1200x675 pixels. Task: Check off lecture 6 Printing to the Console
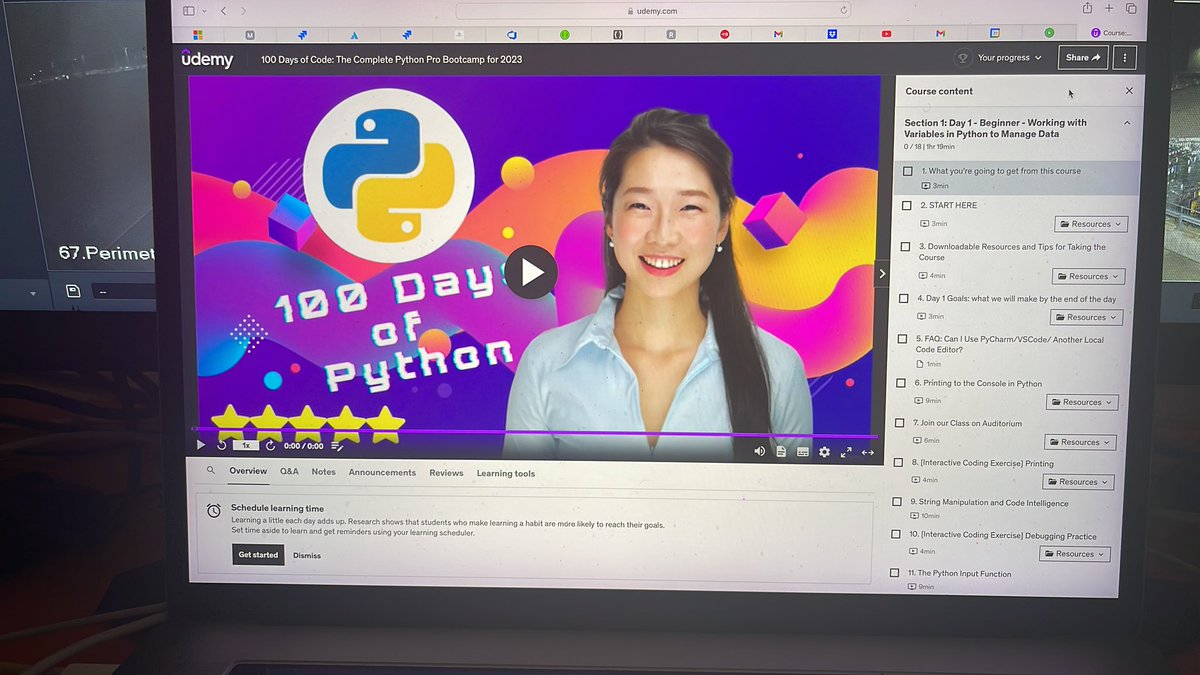(x=902, y=382)
